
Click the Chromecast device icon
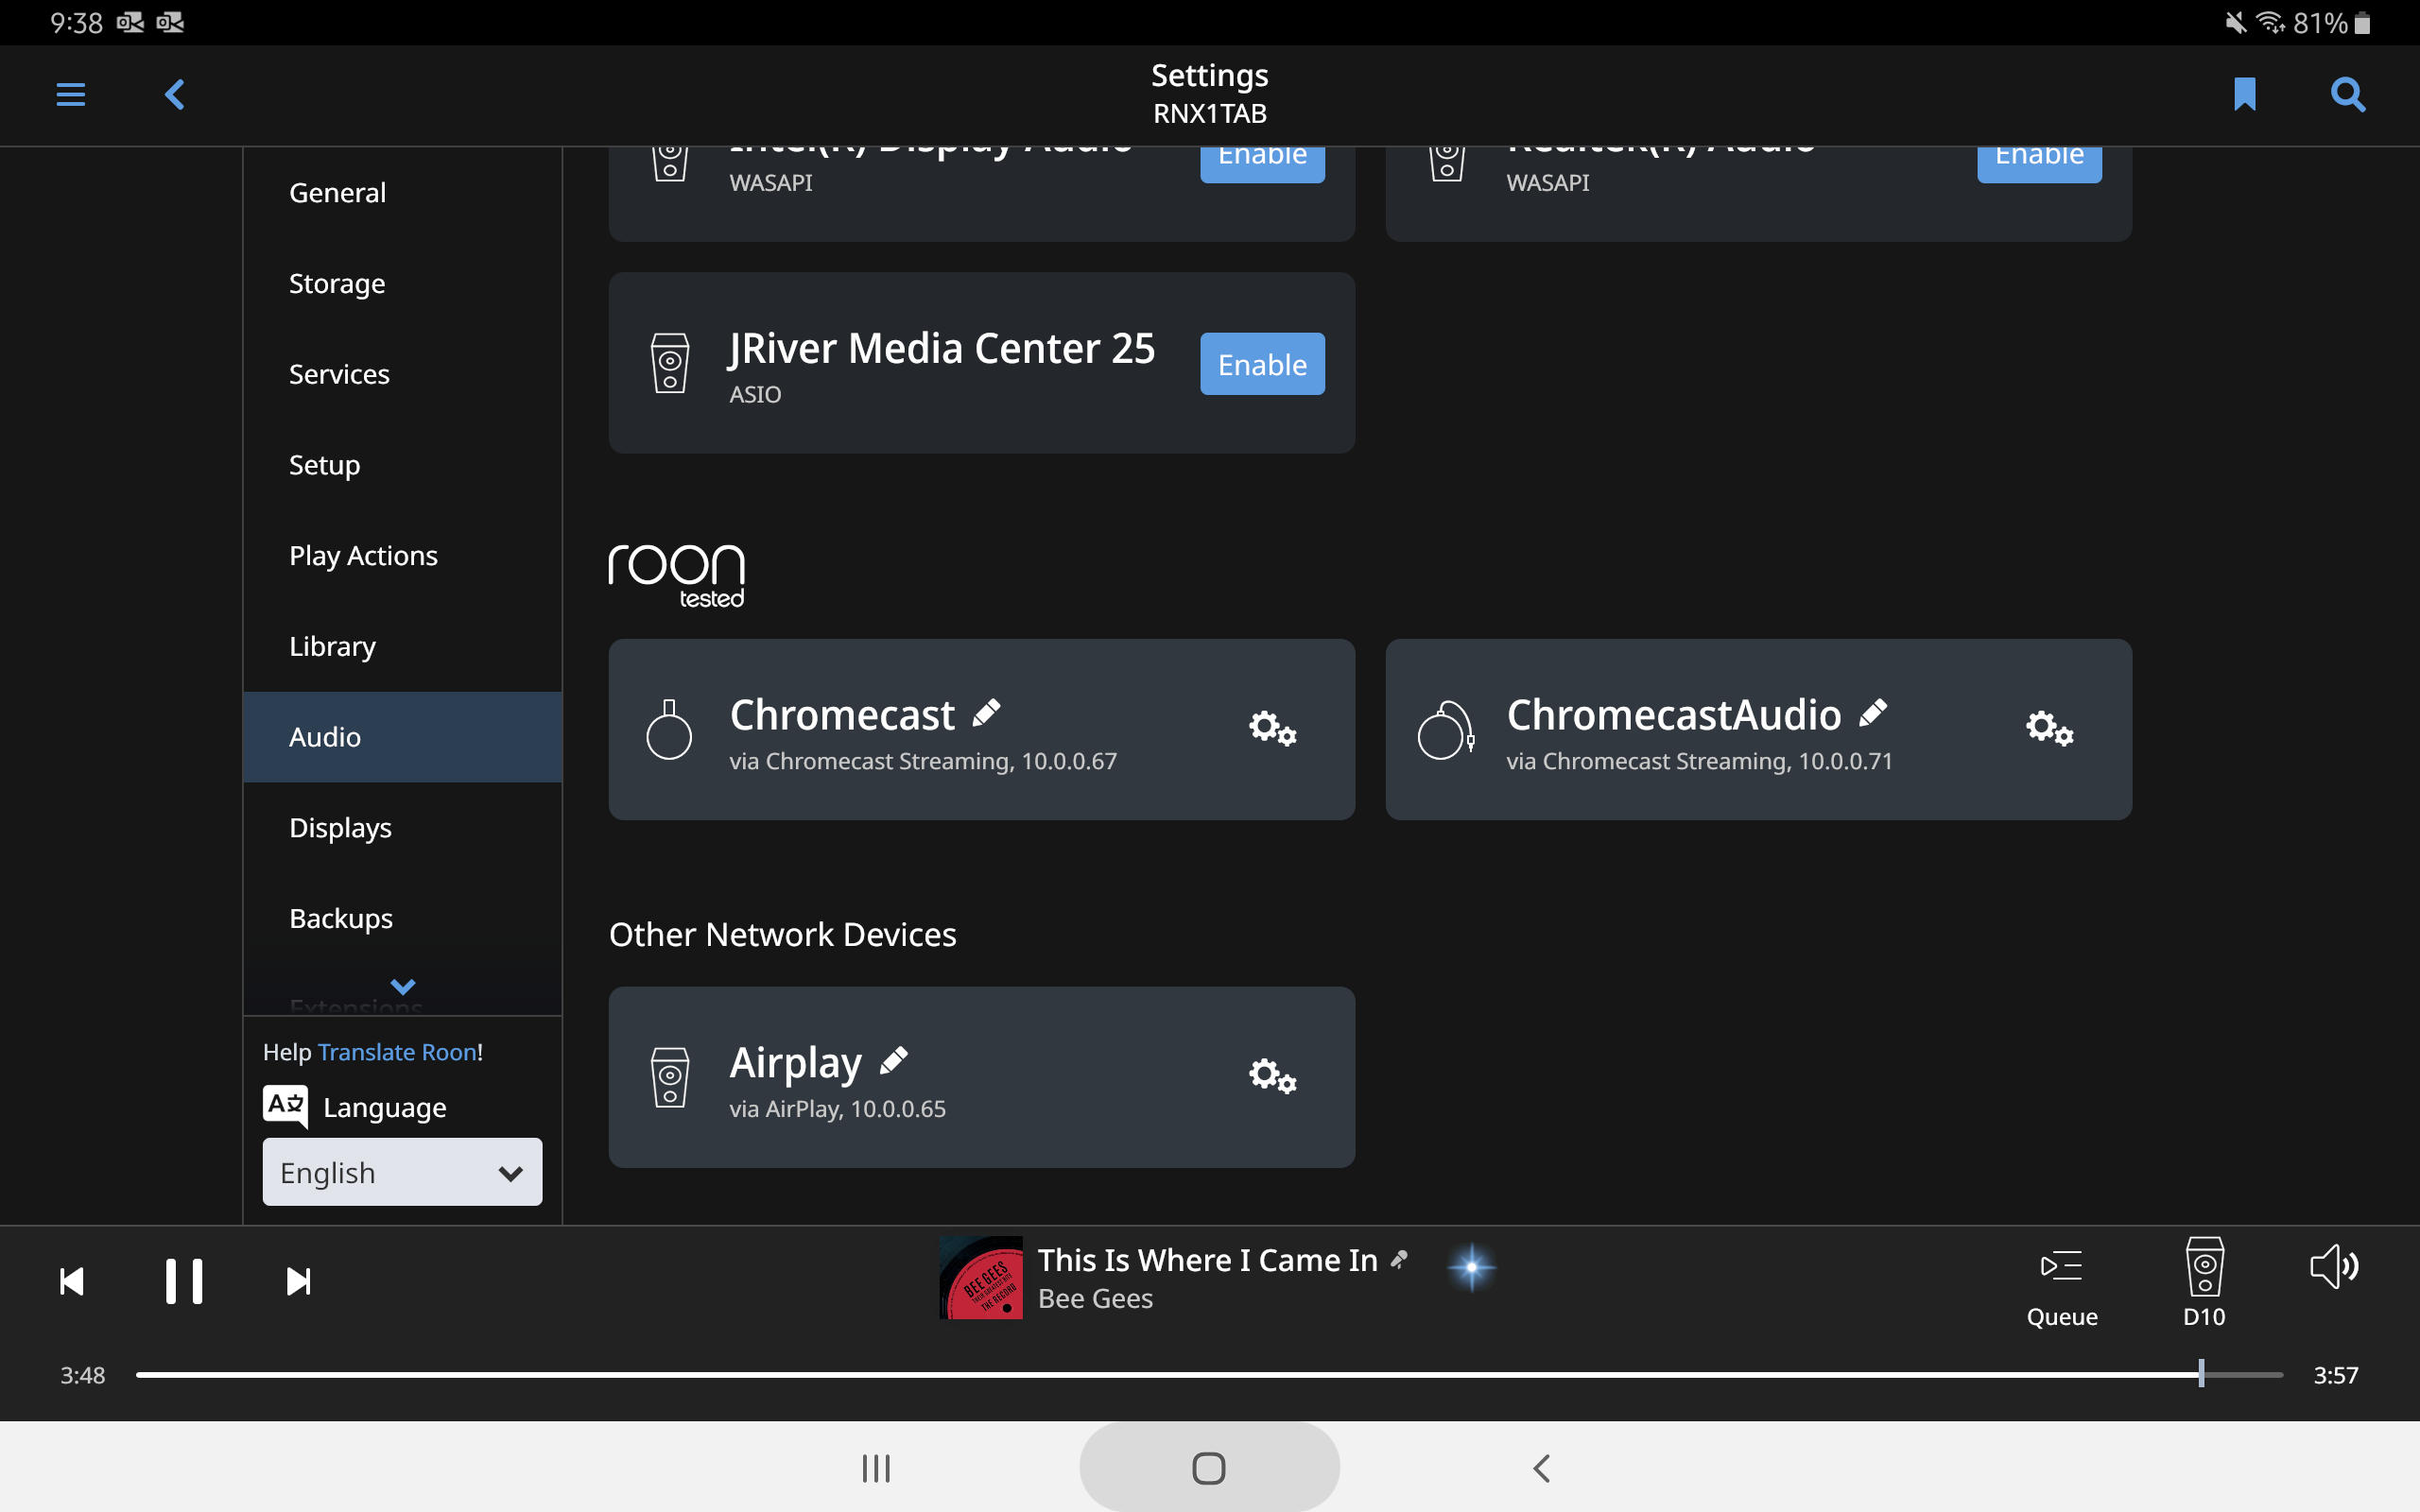pyautogui.click(x=669, y=730)
